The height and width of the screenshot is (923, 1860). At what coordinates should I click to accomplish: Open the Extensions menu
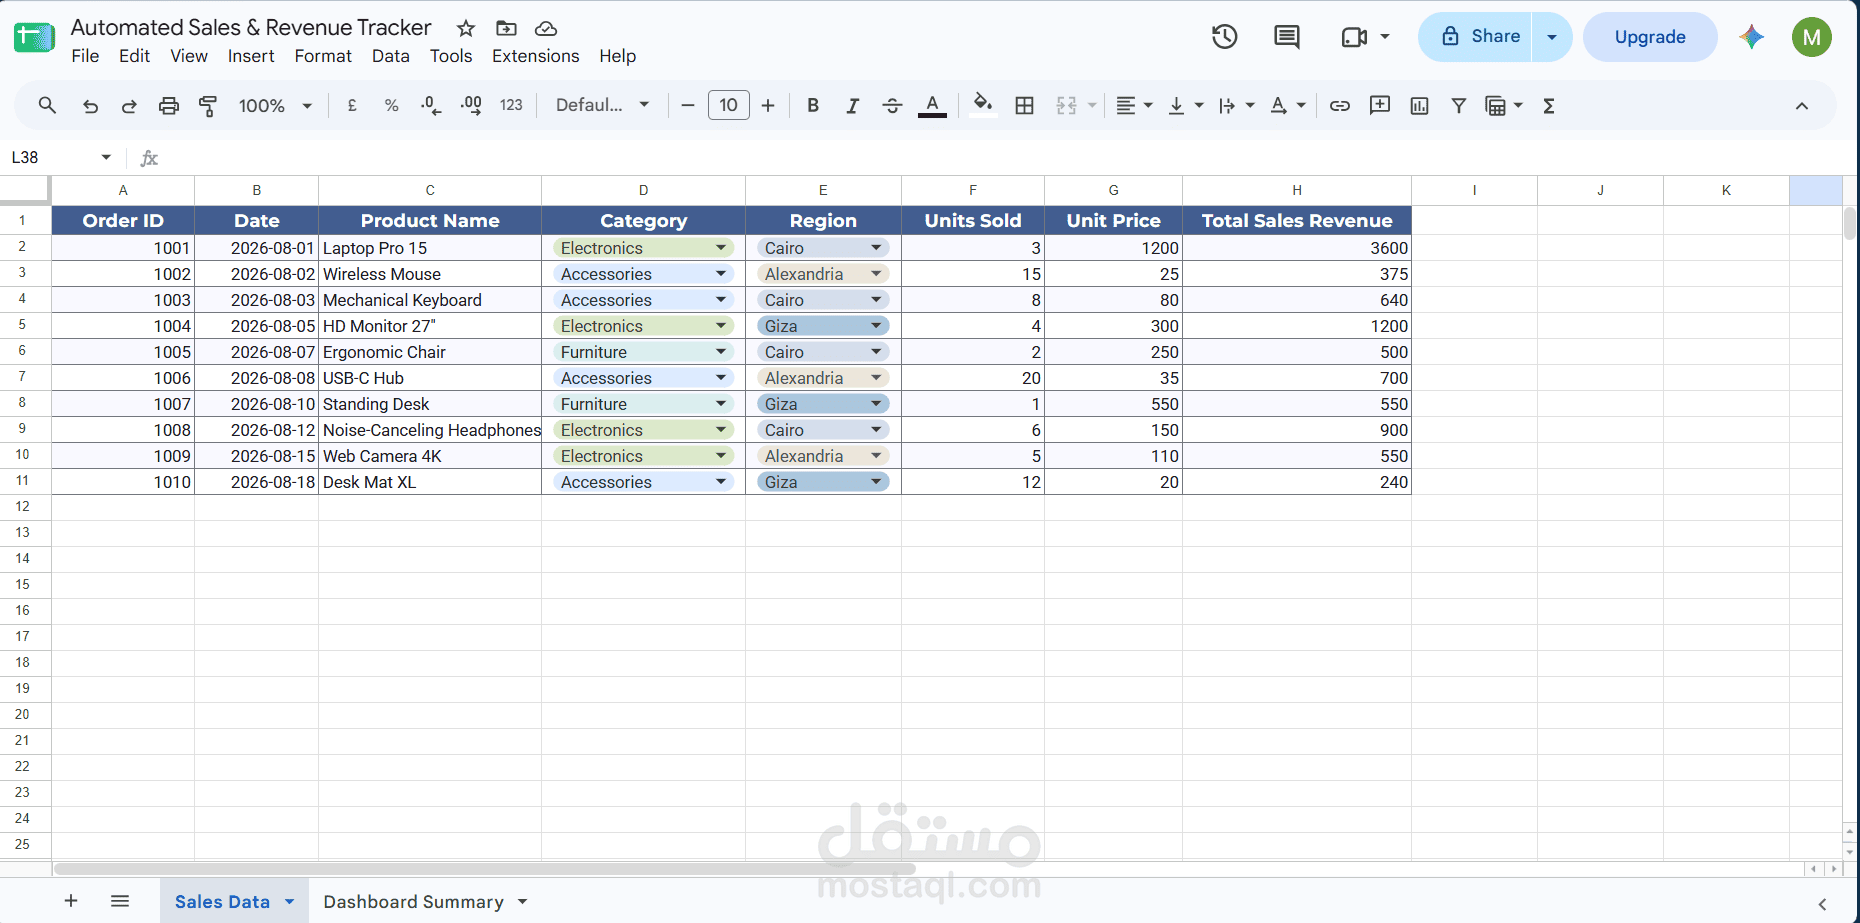point(535,56)
